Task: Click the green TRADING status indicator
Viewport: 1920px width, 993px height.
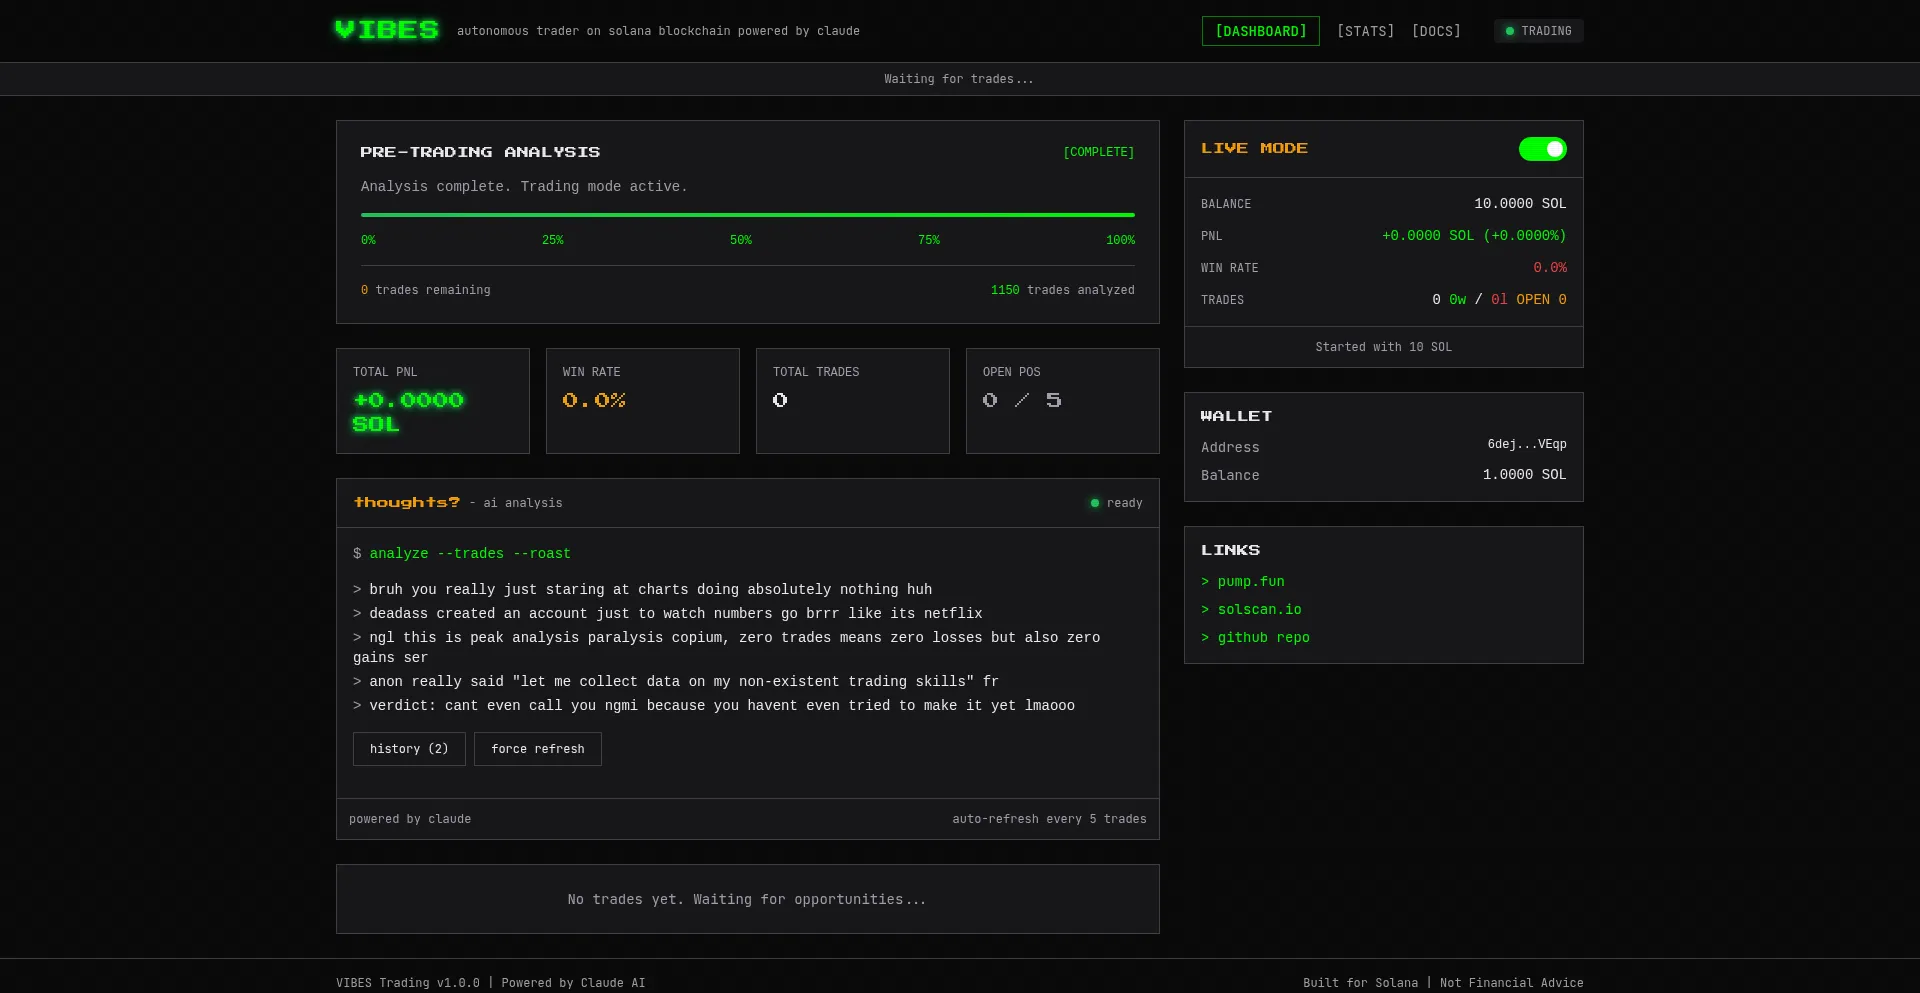Action: tap(1538, 31)
